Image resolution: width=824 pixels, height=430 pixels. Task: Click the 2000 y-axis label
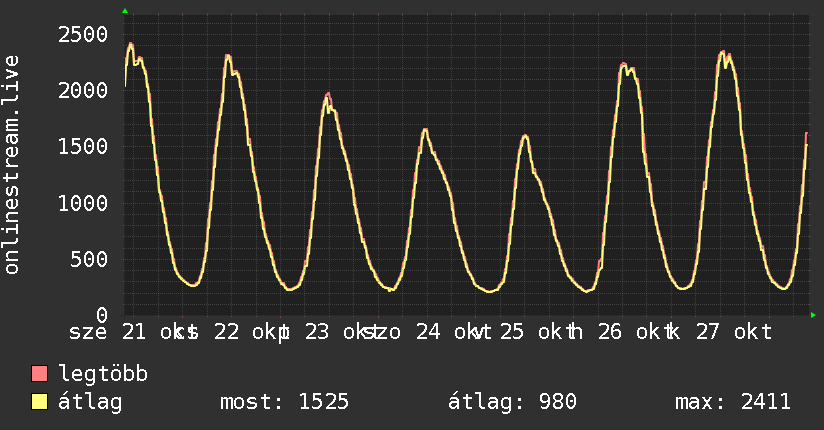(83, 90)
